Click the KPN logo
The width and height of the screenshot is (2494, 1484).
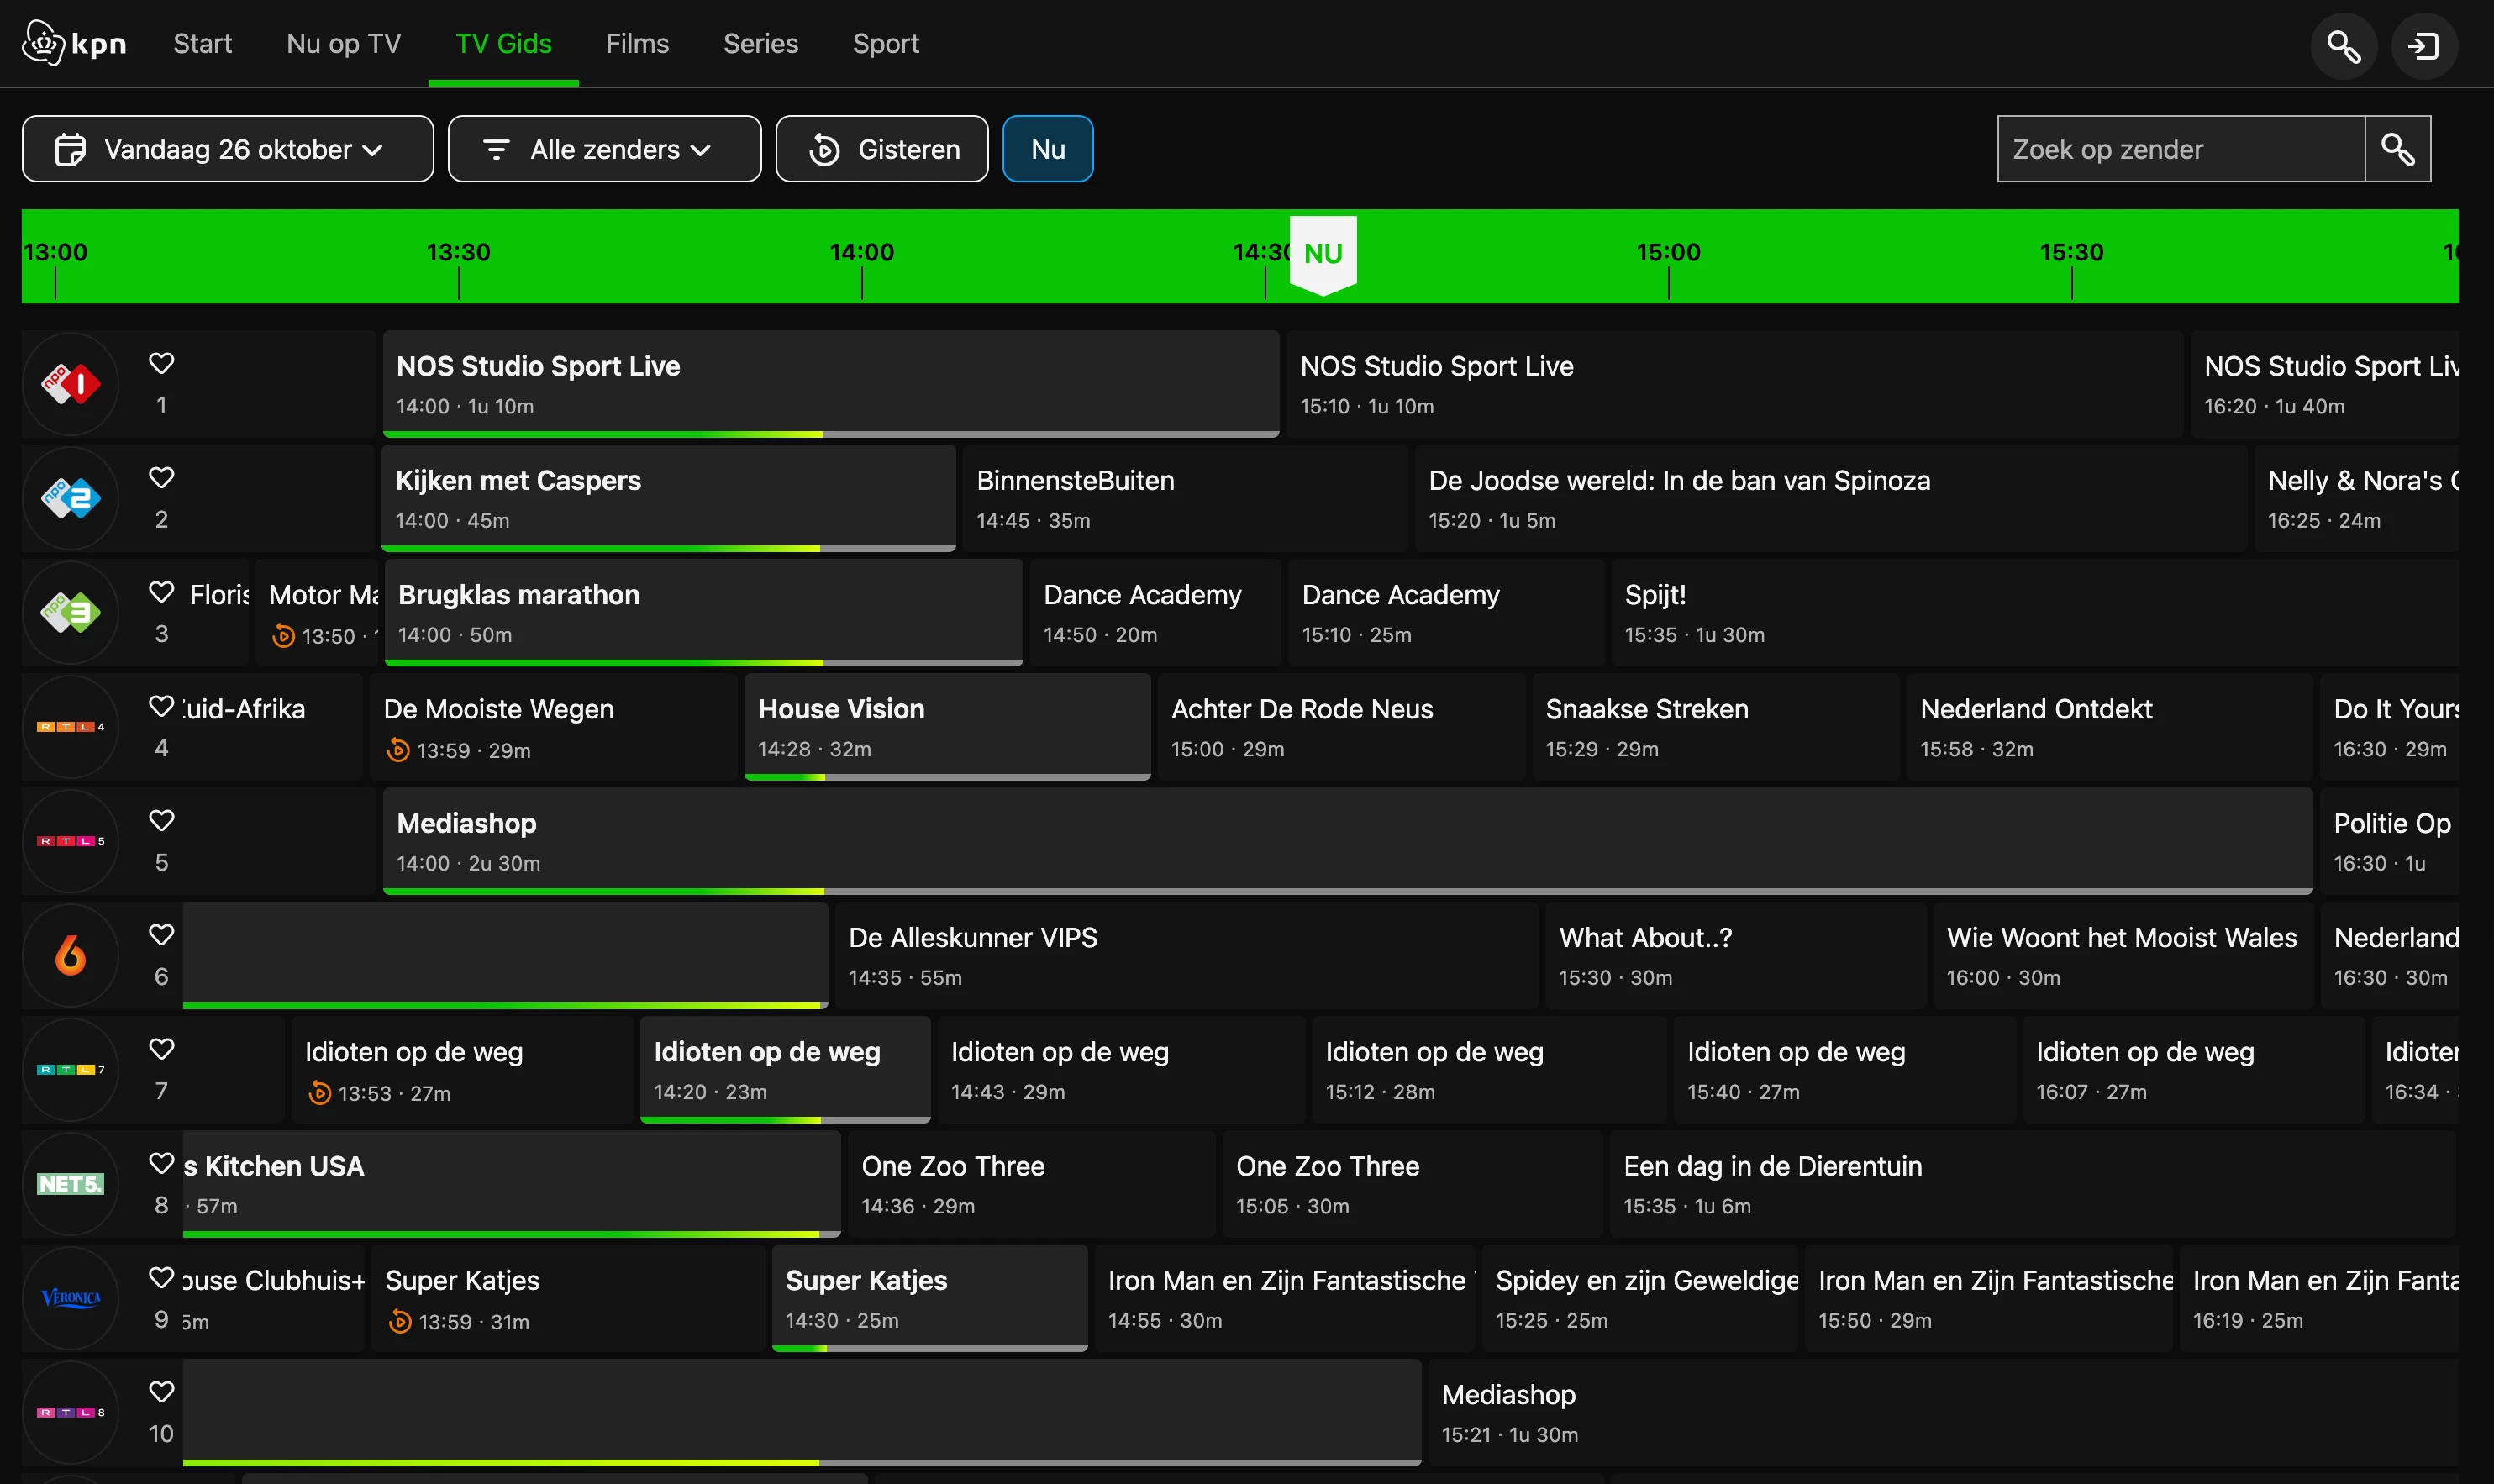[x=75, y=44]
